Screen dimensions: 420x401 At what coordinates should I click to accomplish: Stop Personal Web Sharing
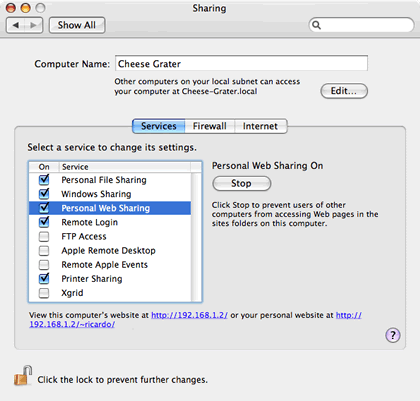242,183
